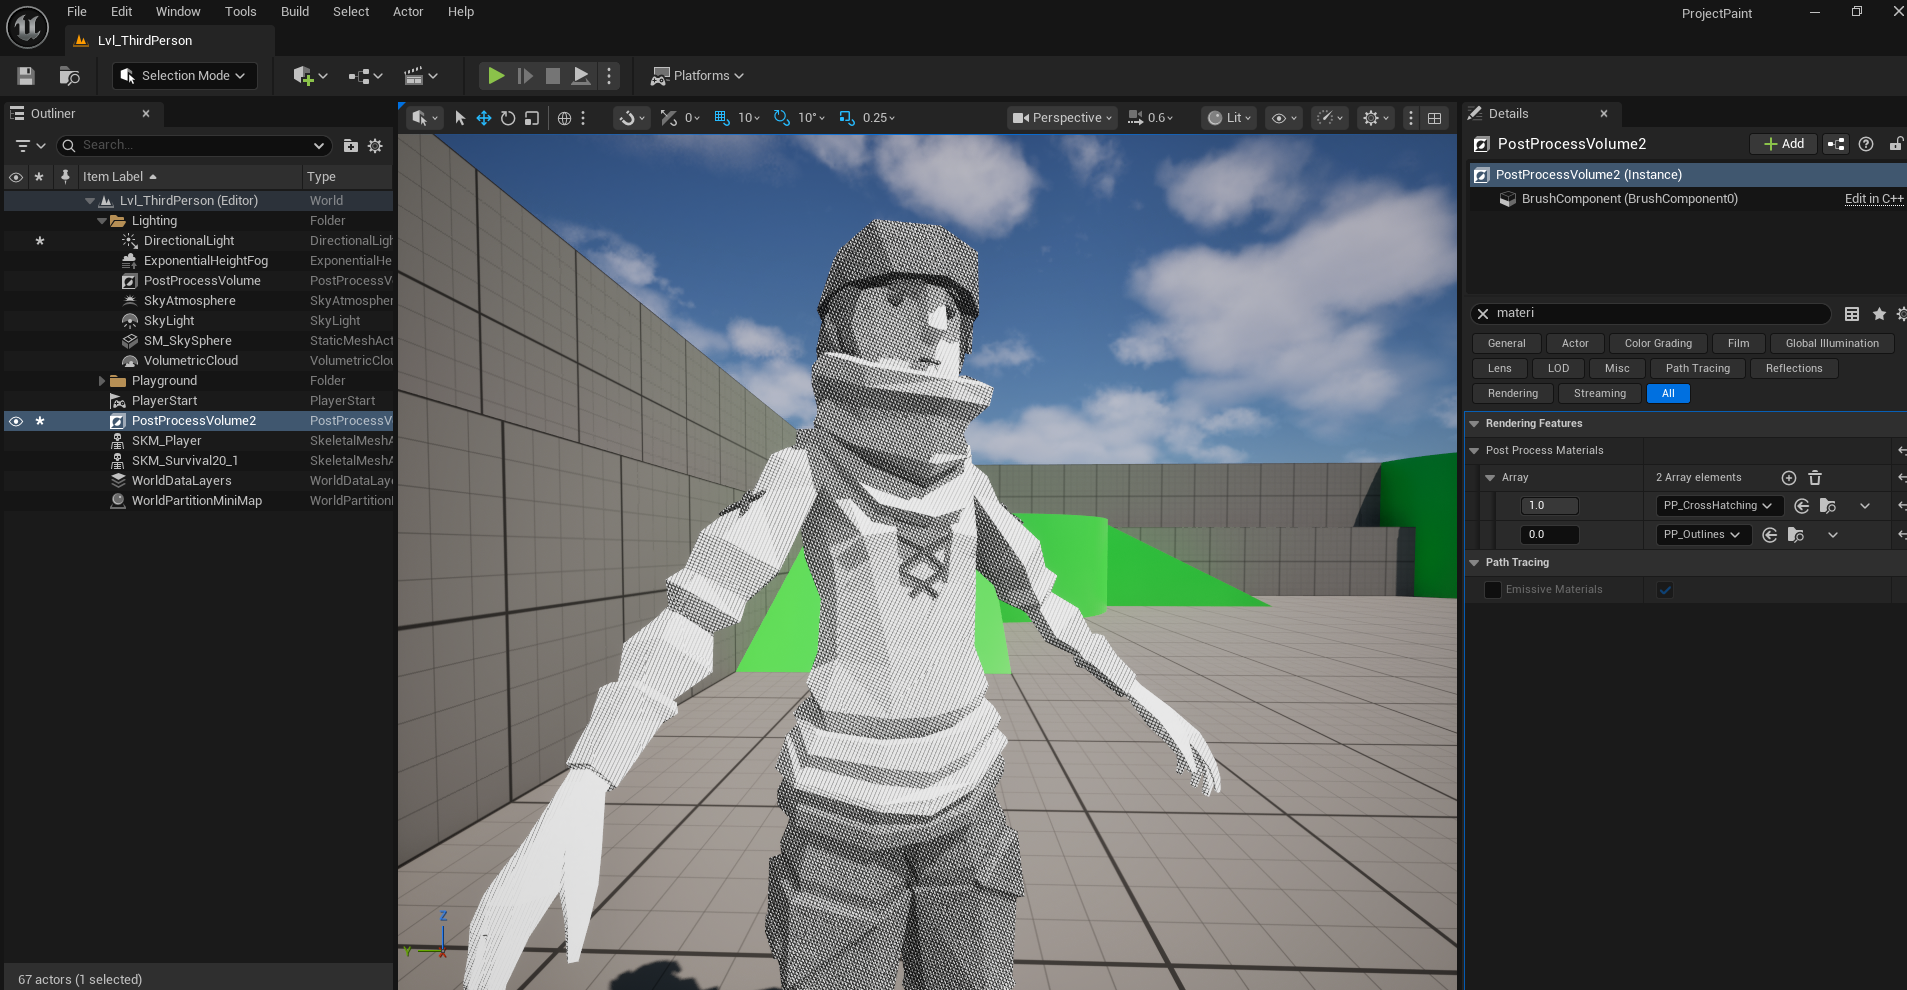Uncheck the Emissive Materials value checkbox
The width and height of the screenshot is (1907, 990).
[1665, 590]
